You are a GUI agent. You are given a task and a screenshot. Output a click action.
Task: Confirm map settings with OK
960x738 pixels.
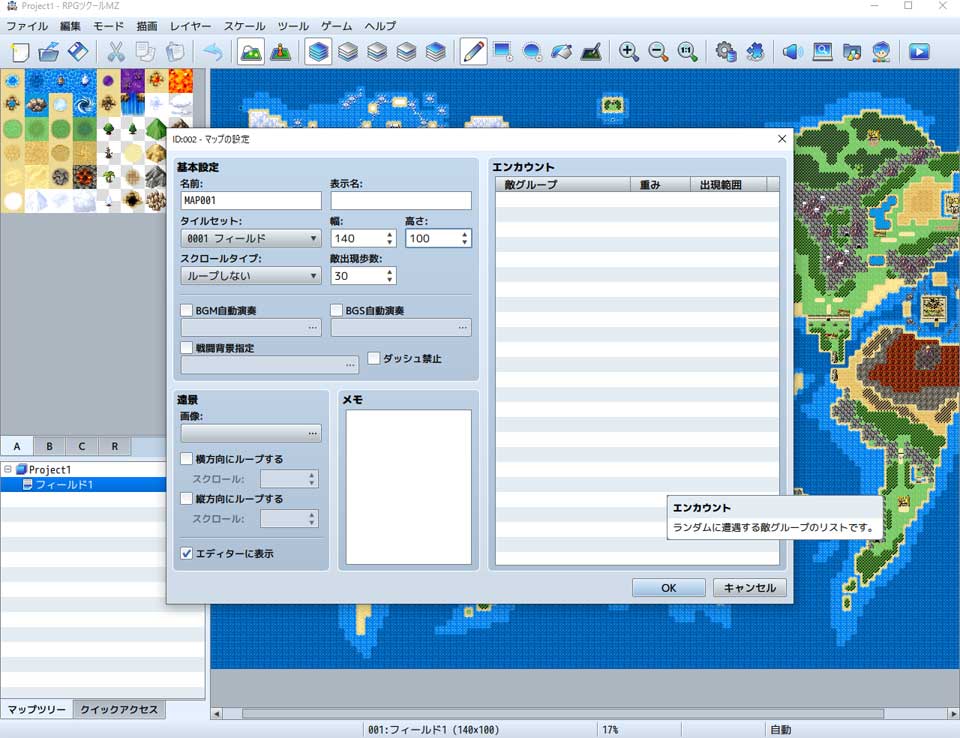click(669, 588)
